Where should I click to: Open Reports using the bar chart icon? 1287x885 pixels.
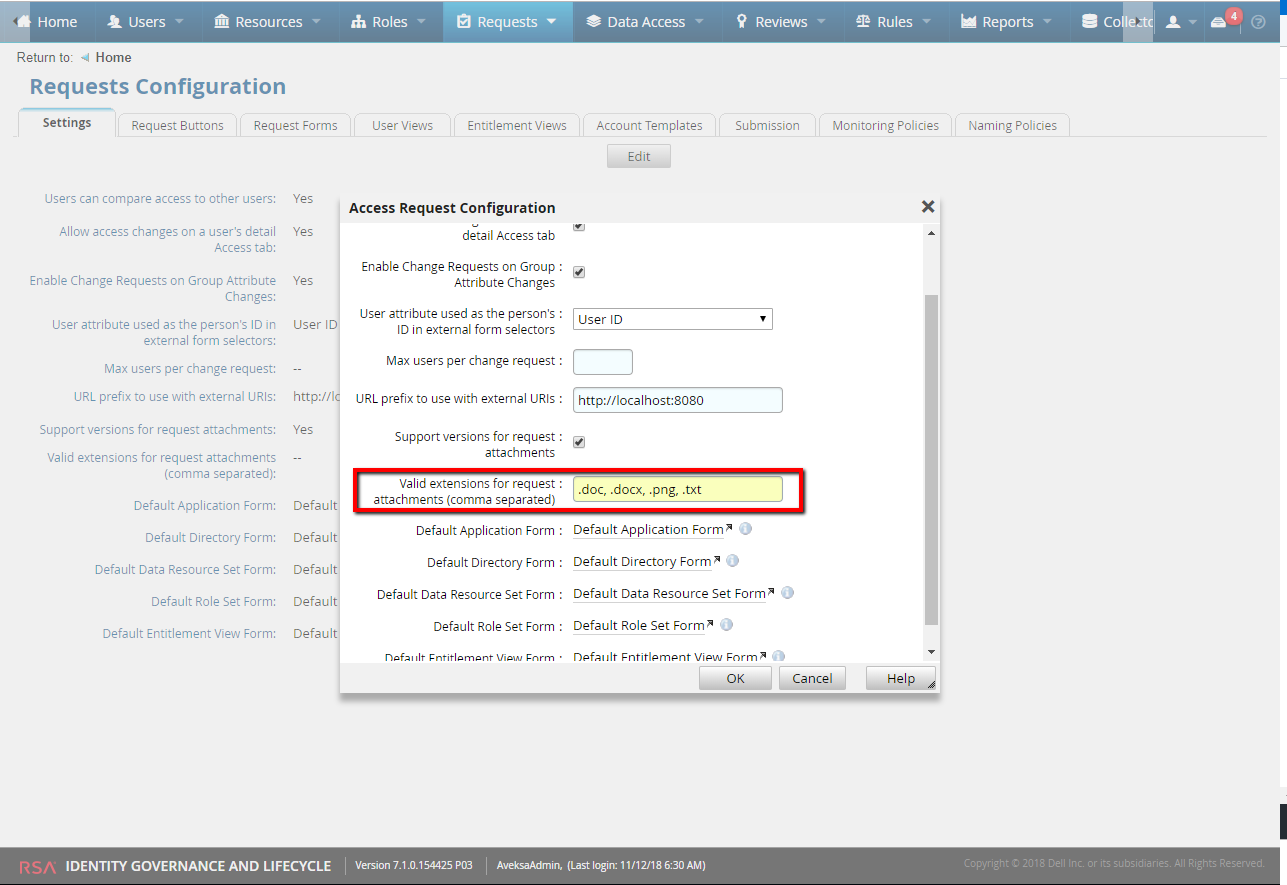970,21
